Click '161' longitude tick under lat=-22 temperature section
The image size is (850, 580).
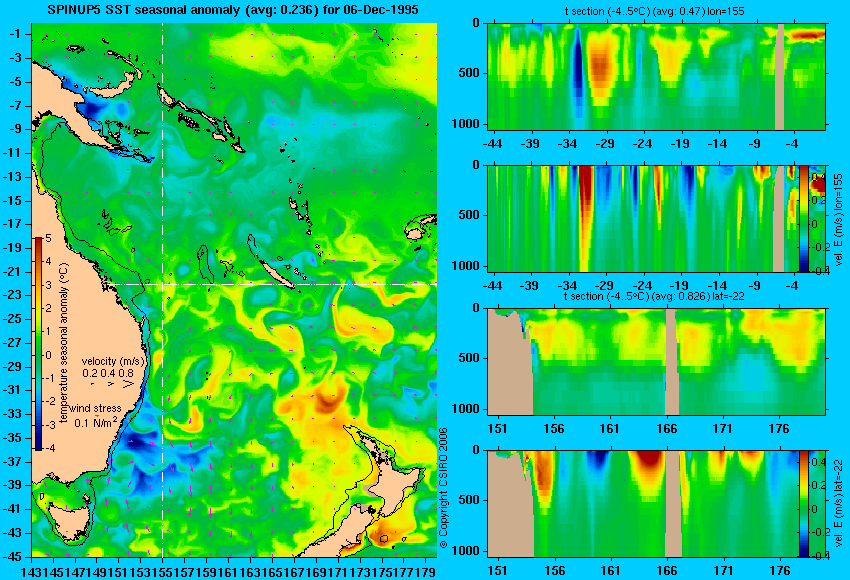click(x=610, y=429)
